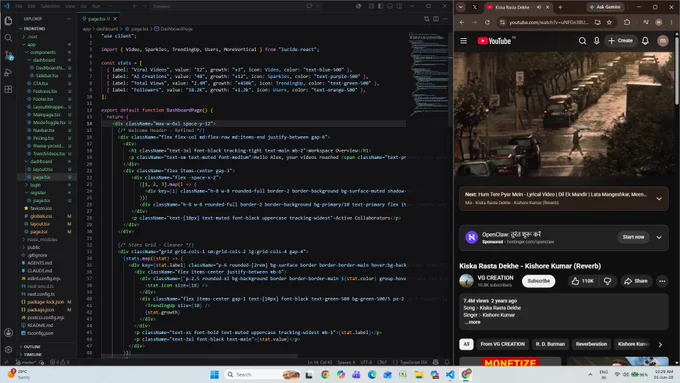Open the VG CREATION channel name
The width and height of the screenshot is (680, 383).
(495, 278)
